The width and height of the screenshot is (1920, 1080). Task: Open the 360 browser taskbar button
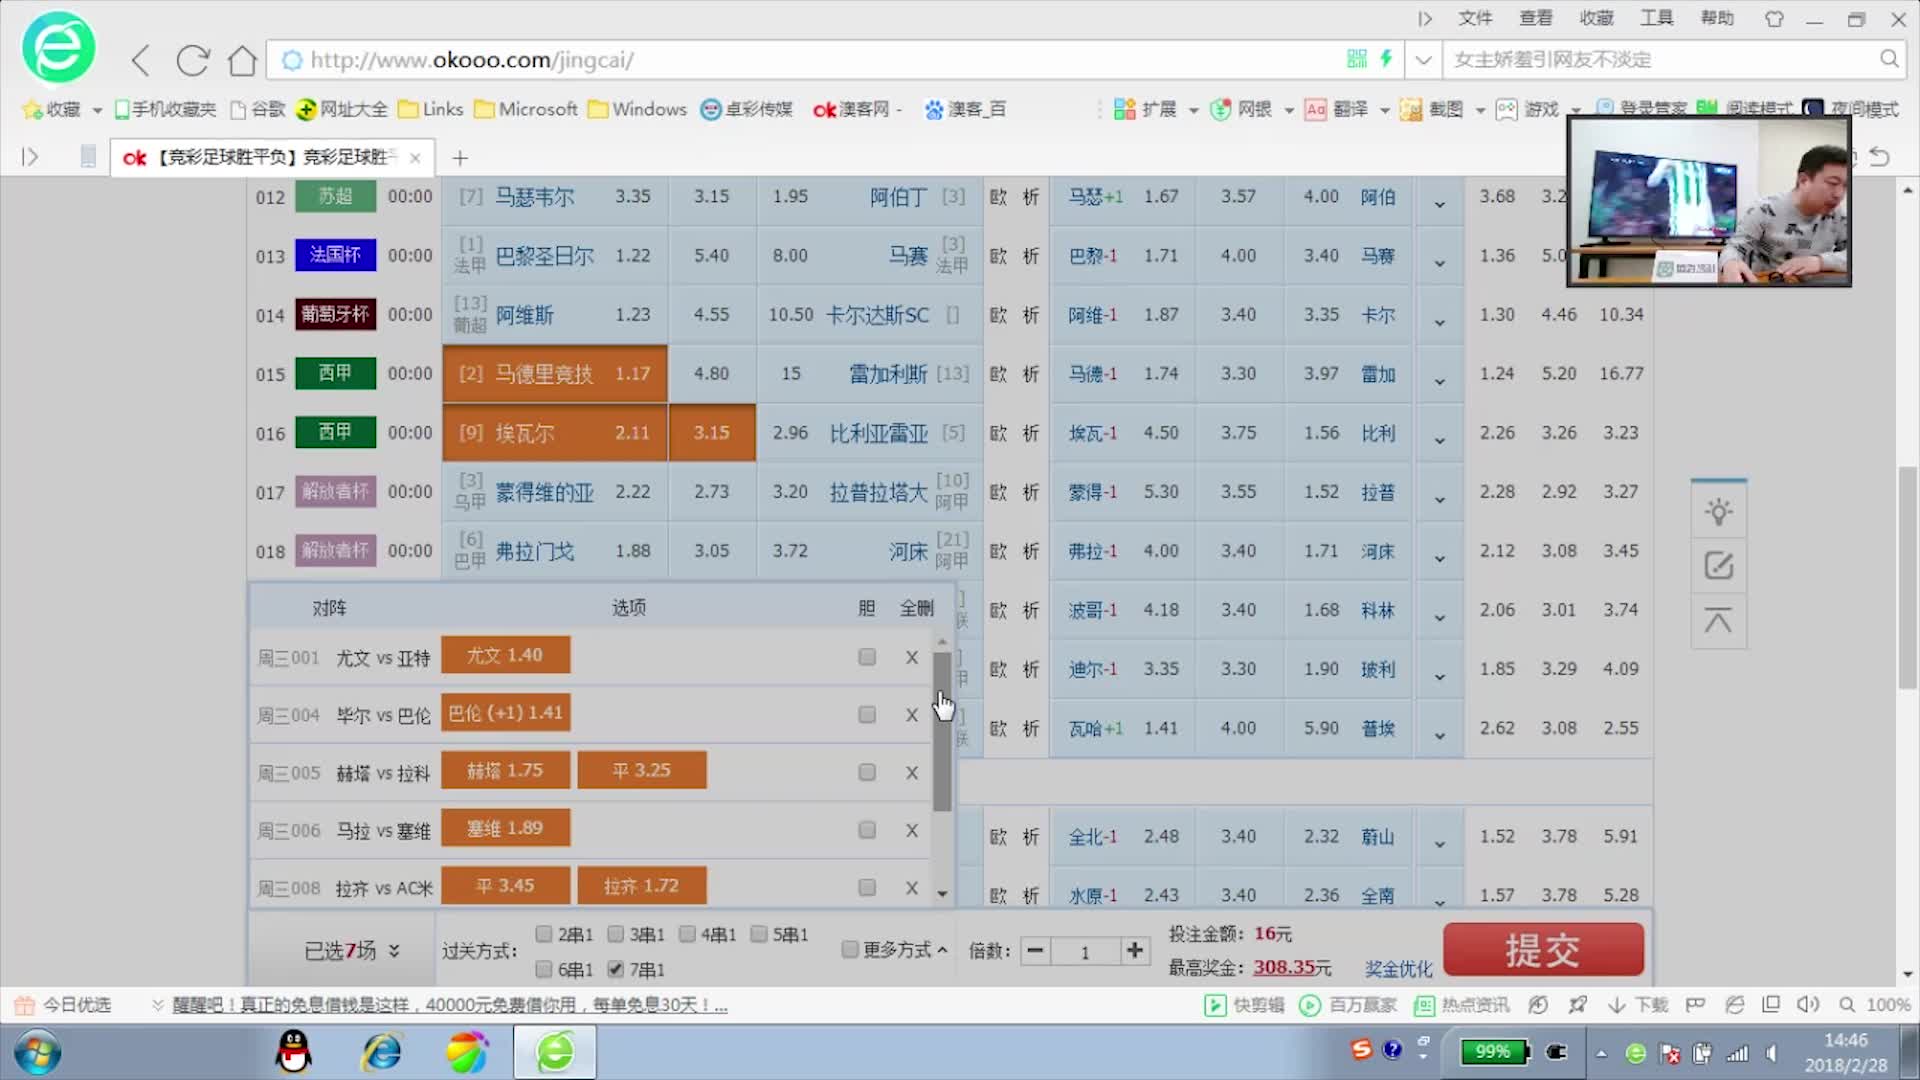[x=555, y=1052]
